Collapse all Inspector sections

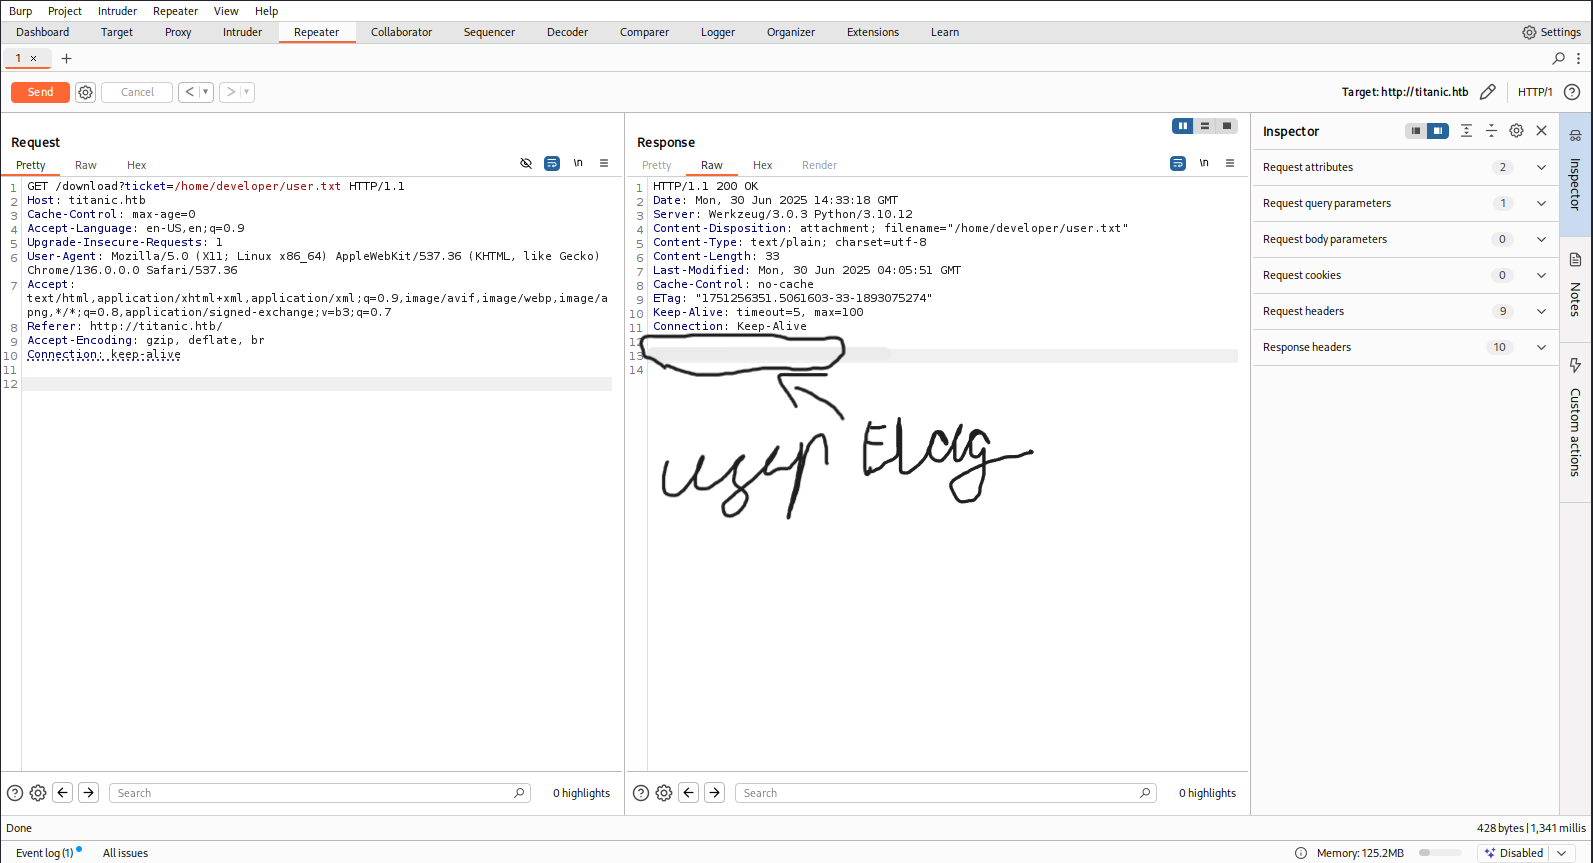click(1491, 131)
